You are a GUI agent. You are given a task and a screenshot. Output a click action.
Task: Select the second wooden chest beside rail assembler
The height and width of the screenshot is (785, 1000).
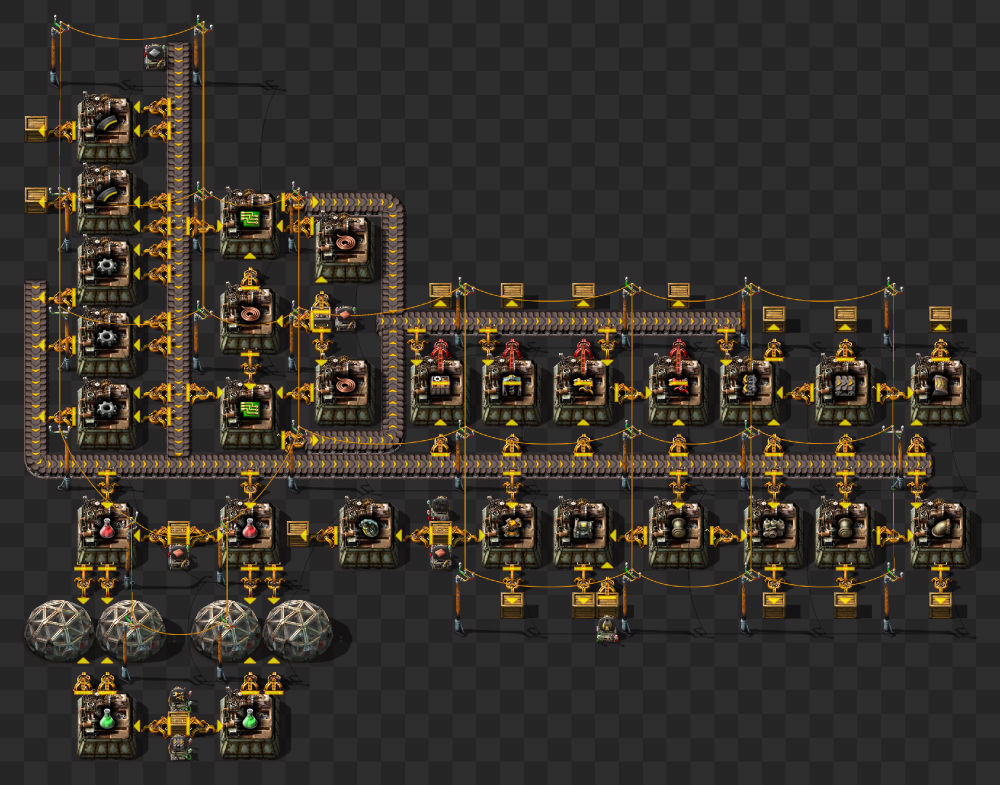click(36, 199)
